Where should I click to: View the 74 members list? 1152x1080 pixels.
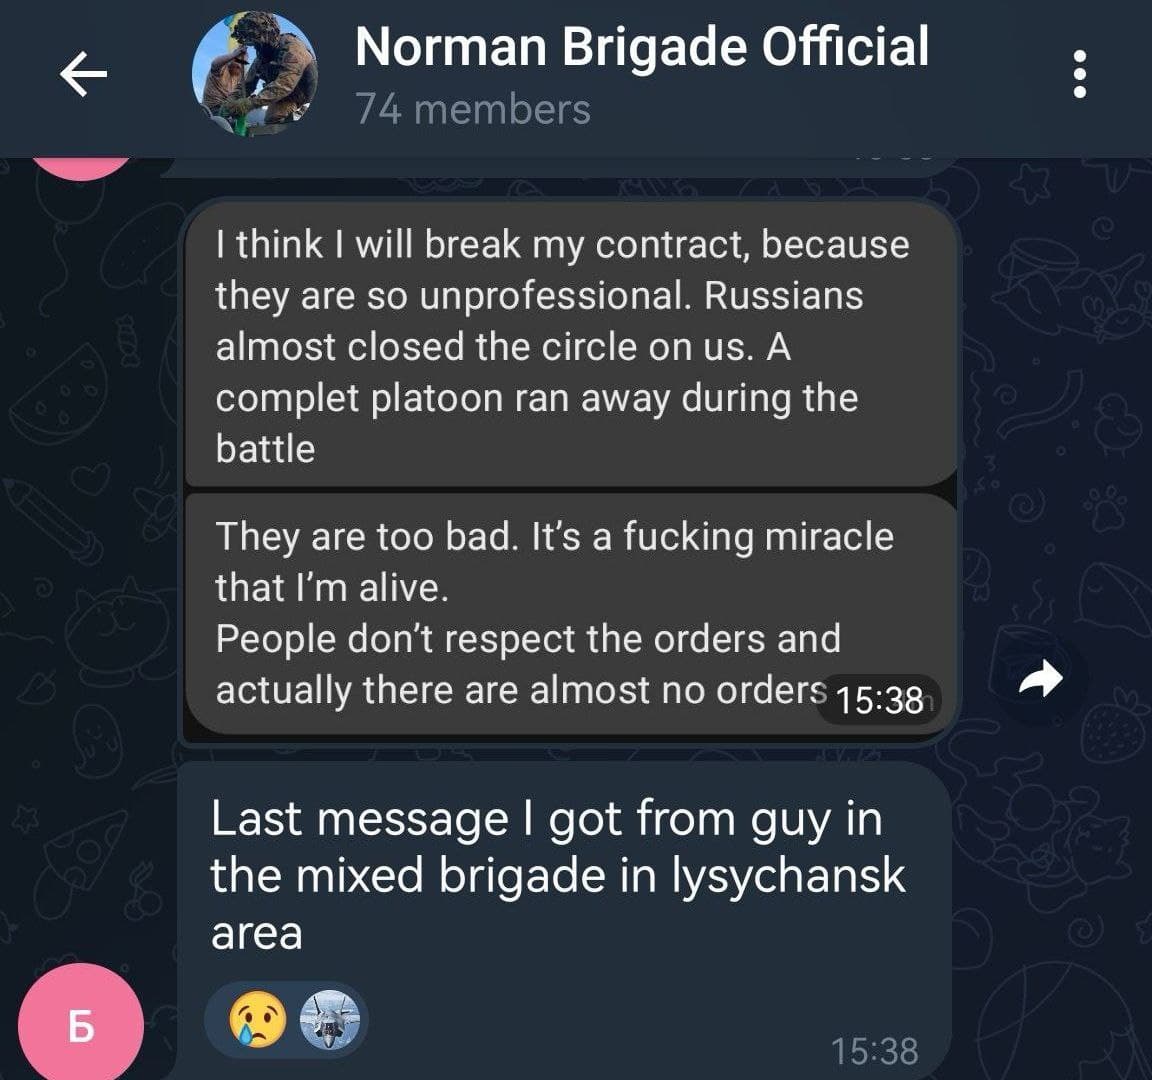click(473, 109)
